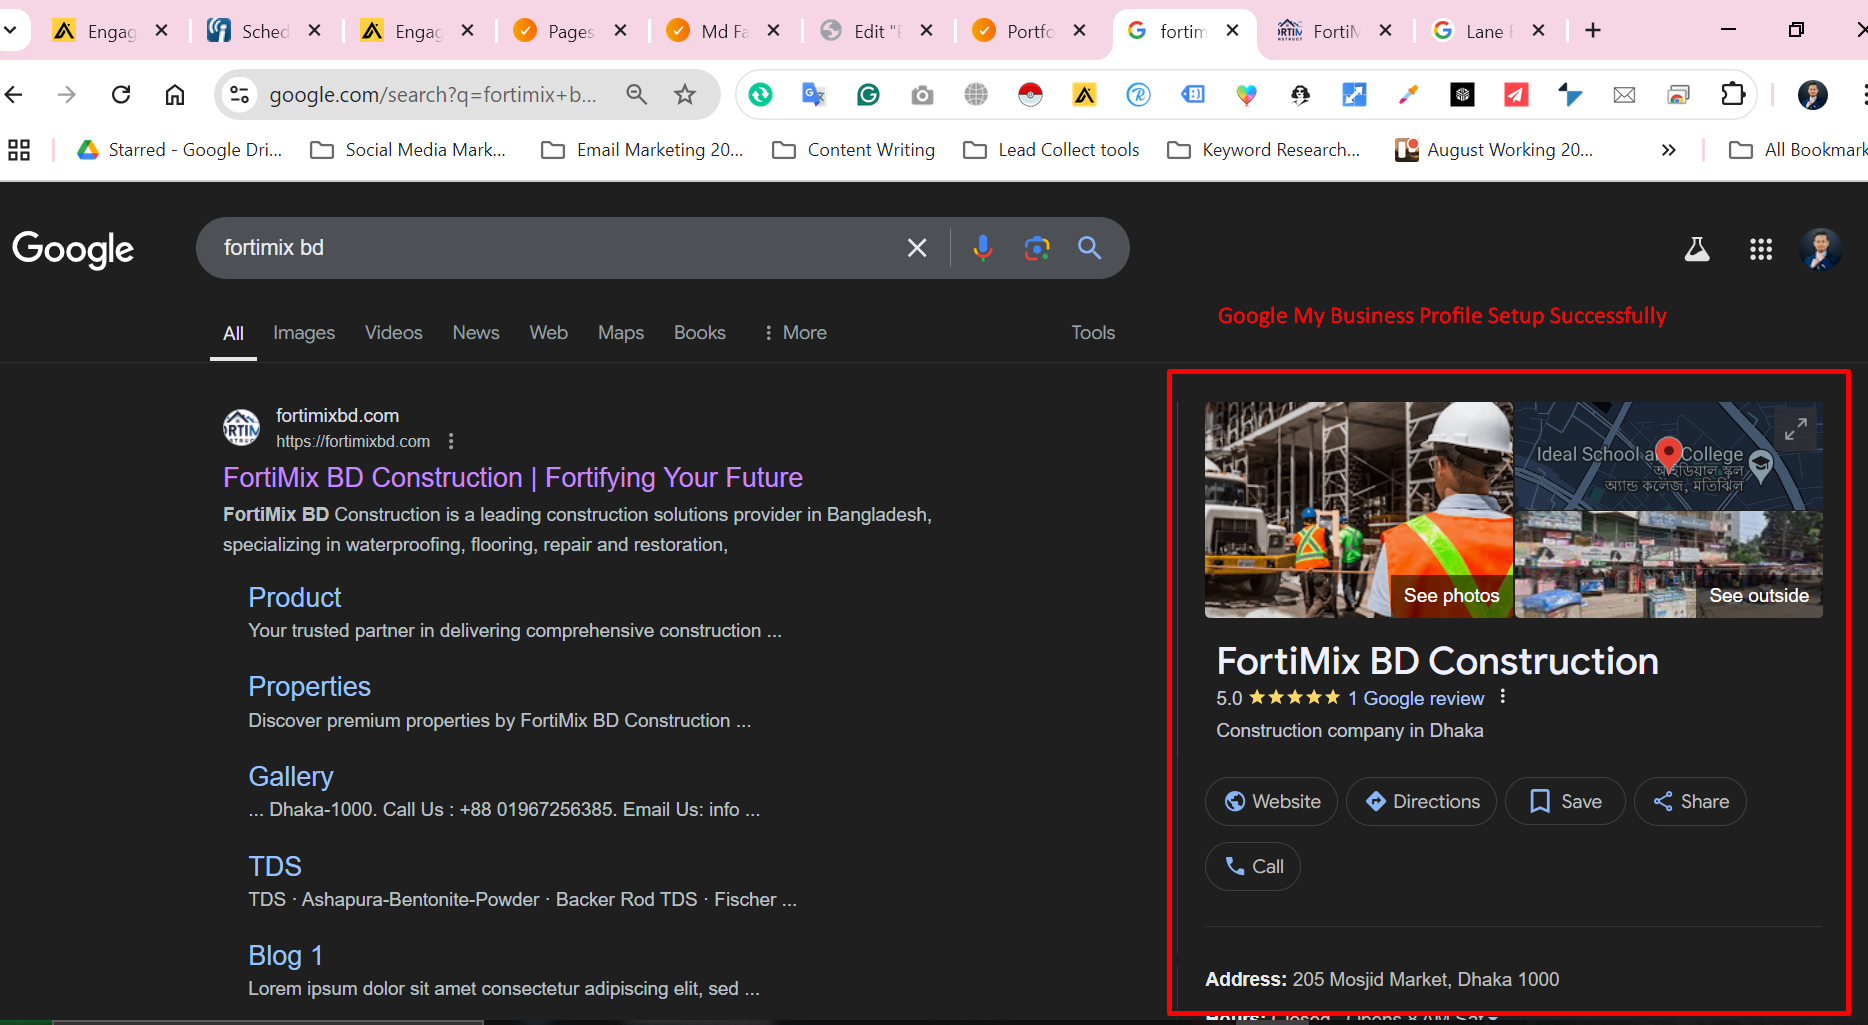The width and height of the screenshot is (1868, 1025).
Task: Switch to the Web results tab
Action: point(548,333)
